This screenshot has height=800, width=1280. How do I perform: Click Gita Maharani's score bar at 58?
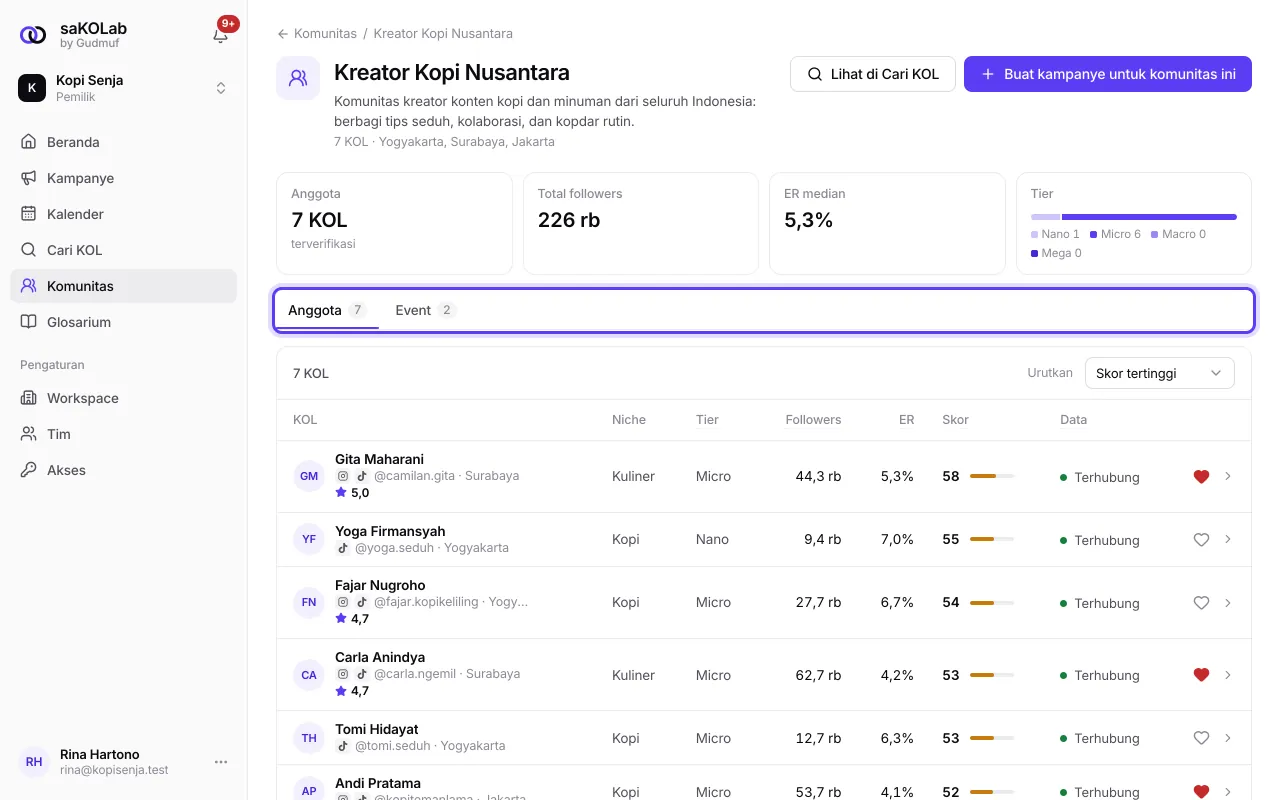992,477
